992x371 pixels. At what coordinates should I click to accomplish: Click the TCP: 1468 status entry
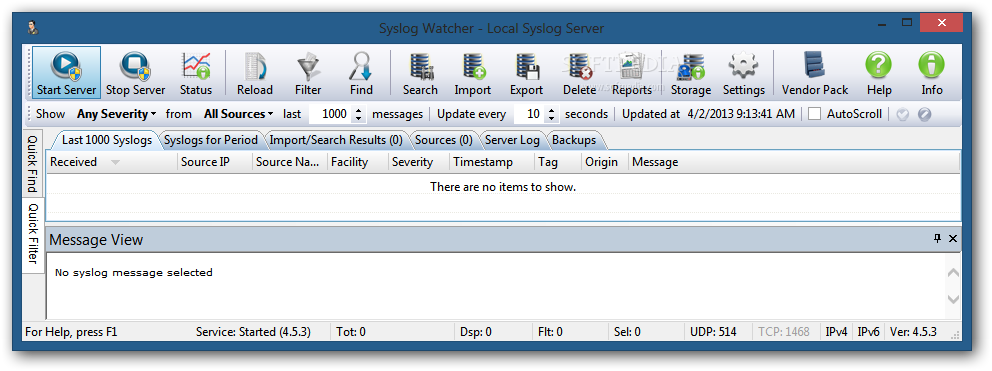784,332
